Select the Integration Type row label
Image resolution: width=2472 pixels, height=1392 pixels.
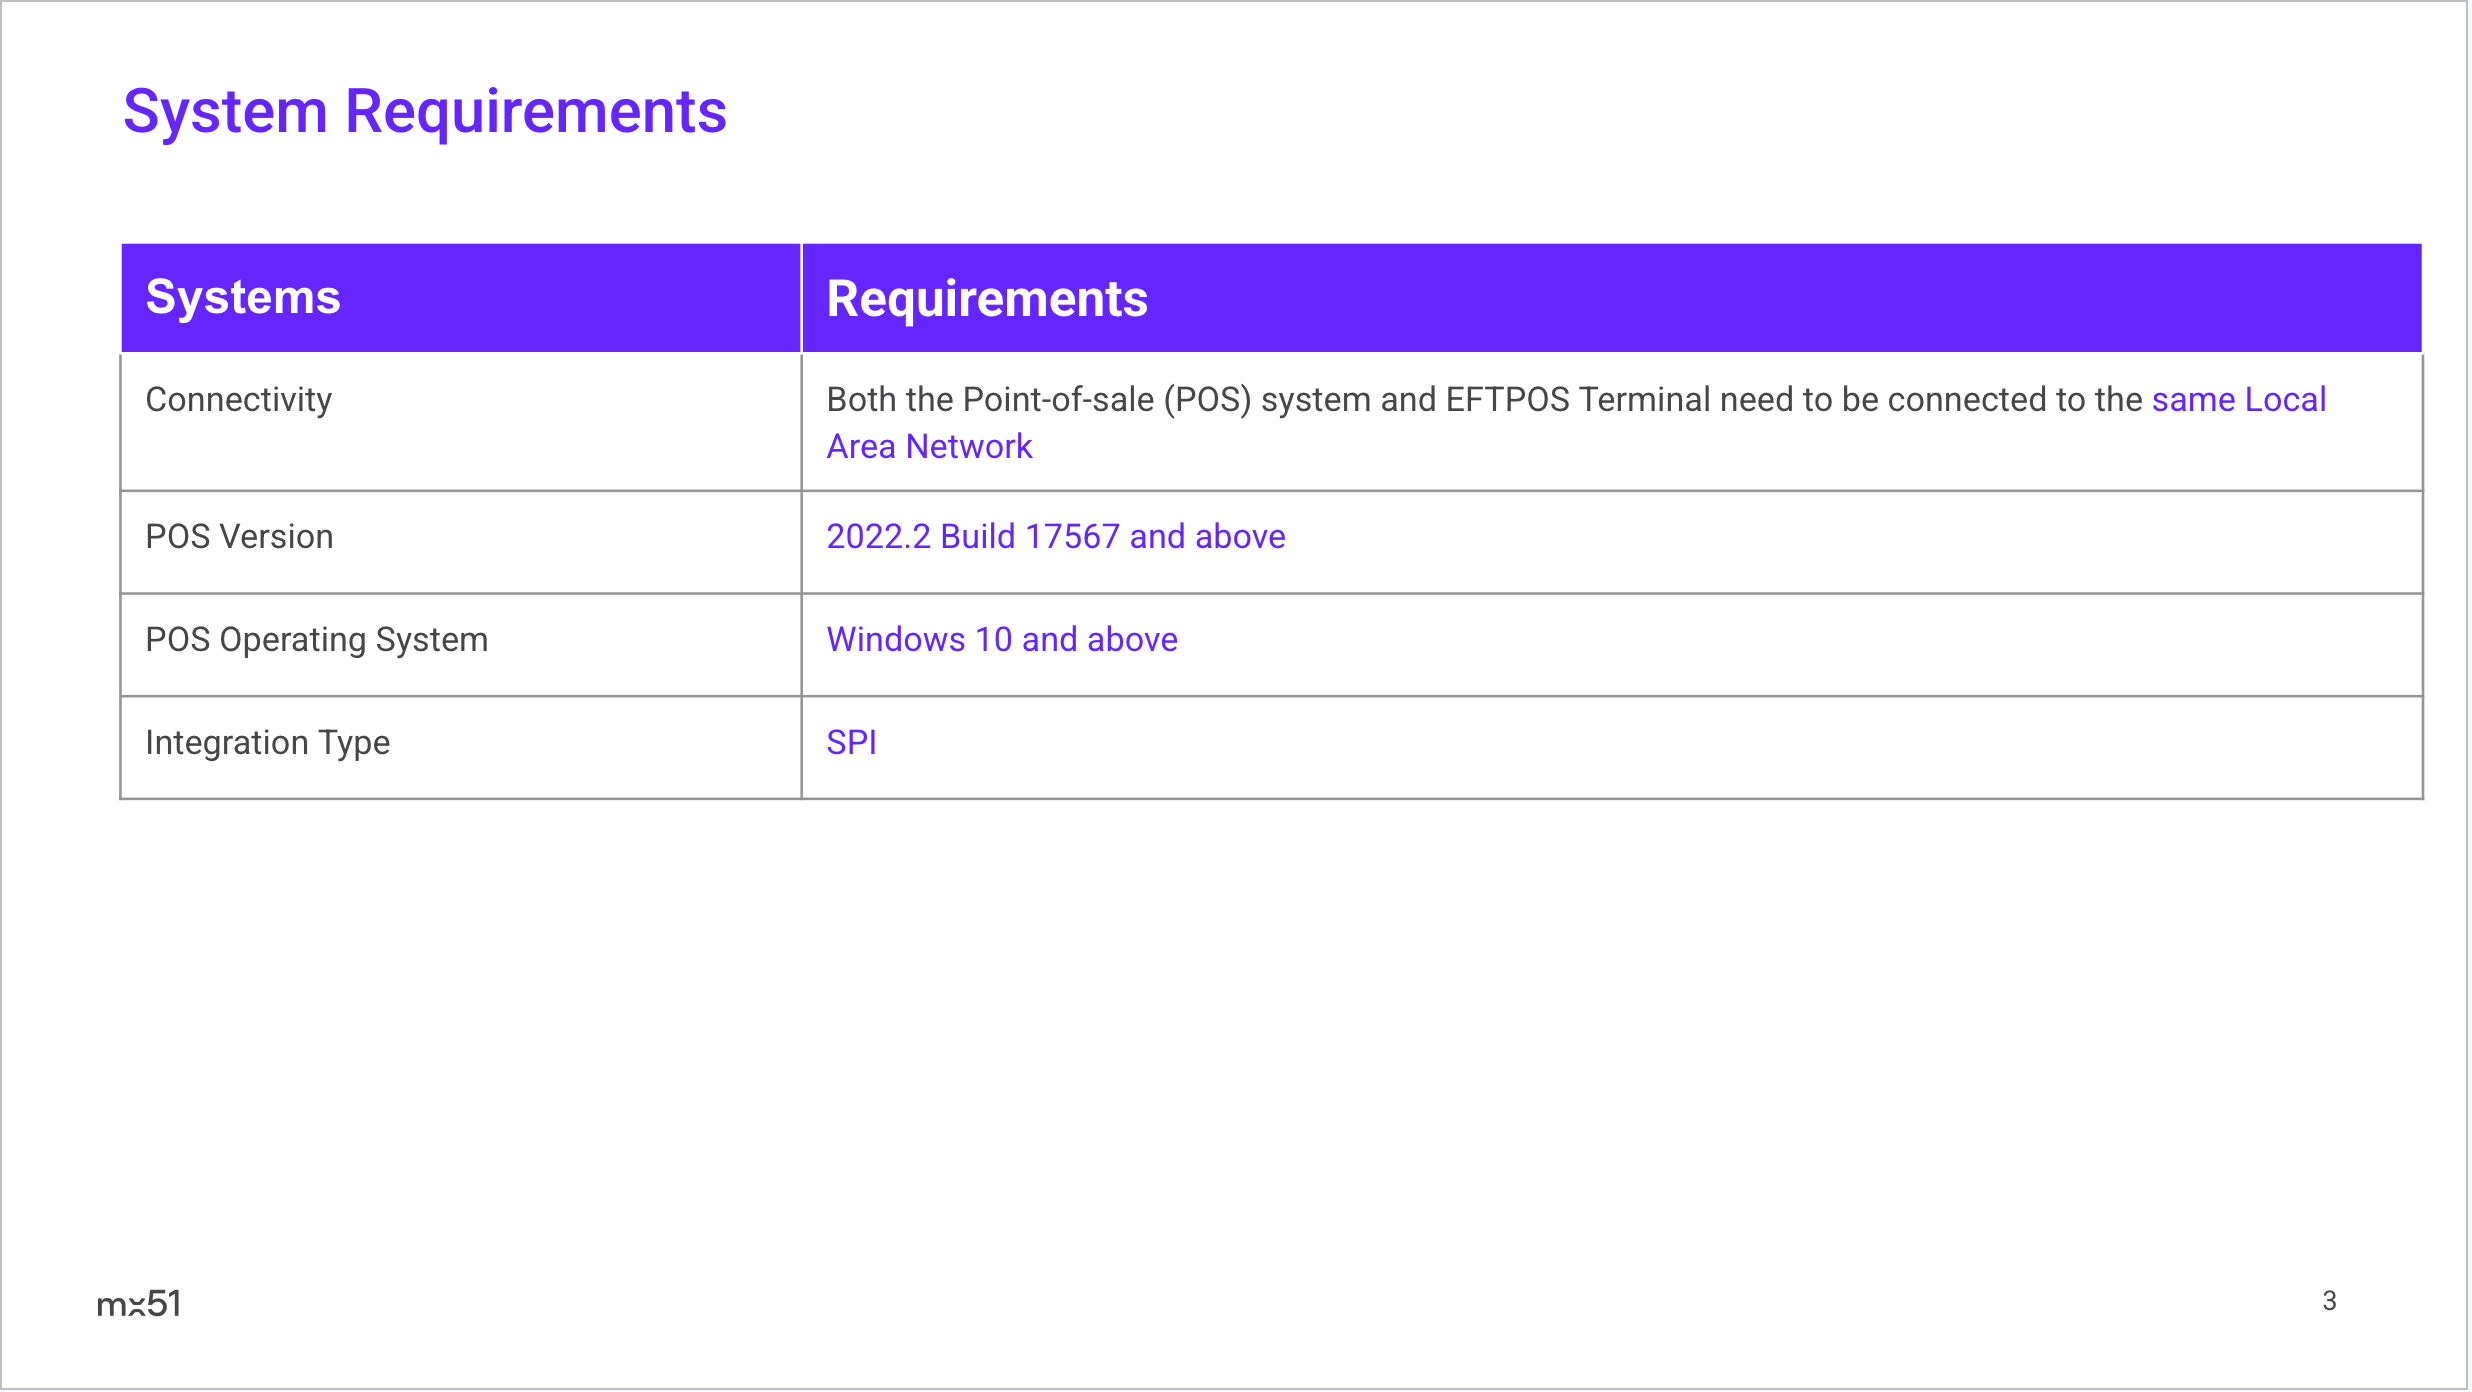(x=267, y=743)
